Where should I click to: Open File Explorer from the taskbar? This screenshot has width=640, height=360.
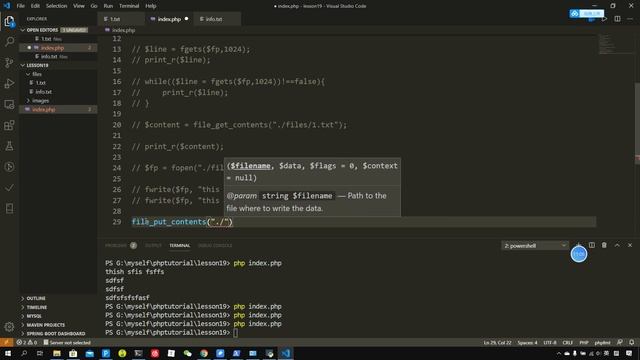point(57,353)
